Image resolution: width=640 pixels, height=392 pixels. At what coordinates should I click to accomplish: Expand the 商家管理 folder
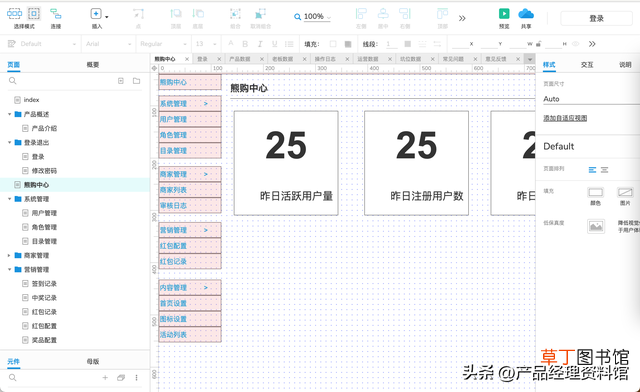click(x=9, y=256)
